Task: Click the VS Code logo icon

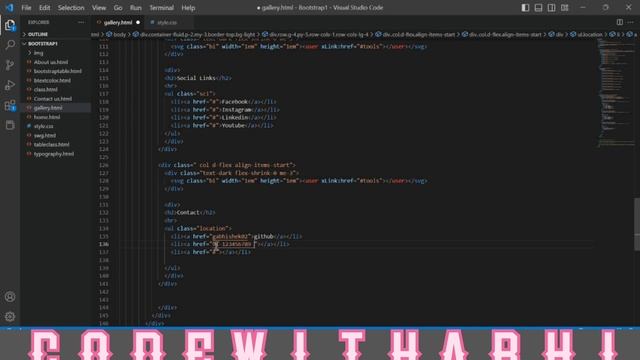Action: point(9,7)
